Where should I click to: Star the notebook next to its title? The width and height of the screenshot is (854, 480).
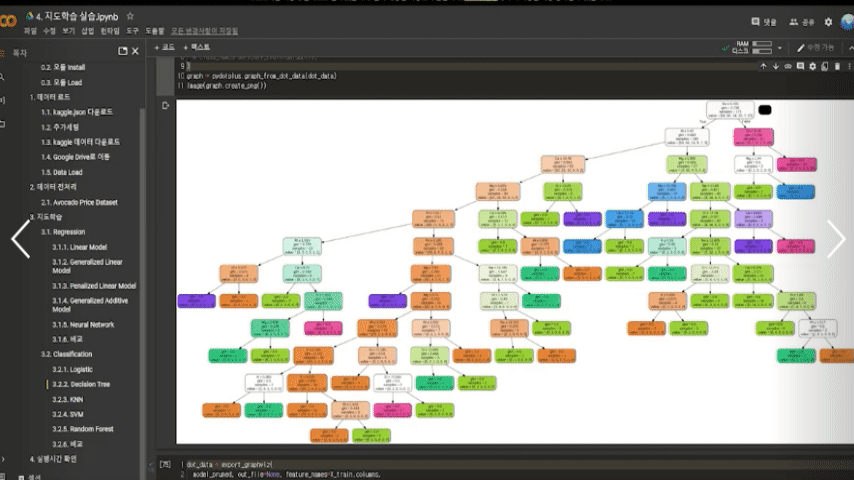[131, 17]
